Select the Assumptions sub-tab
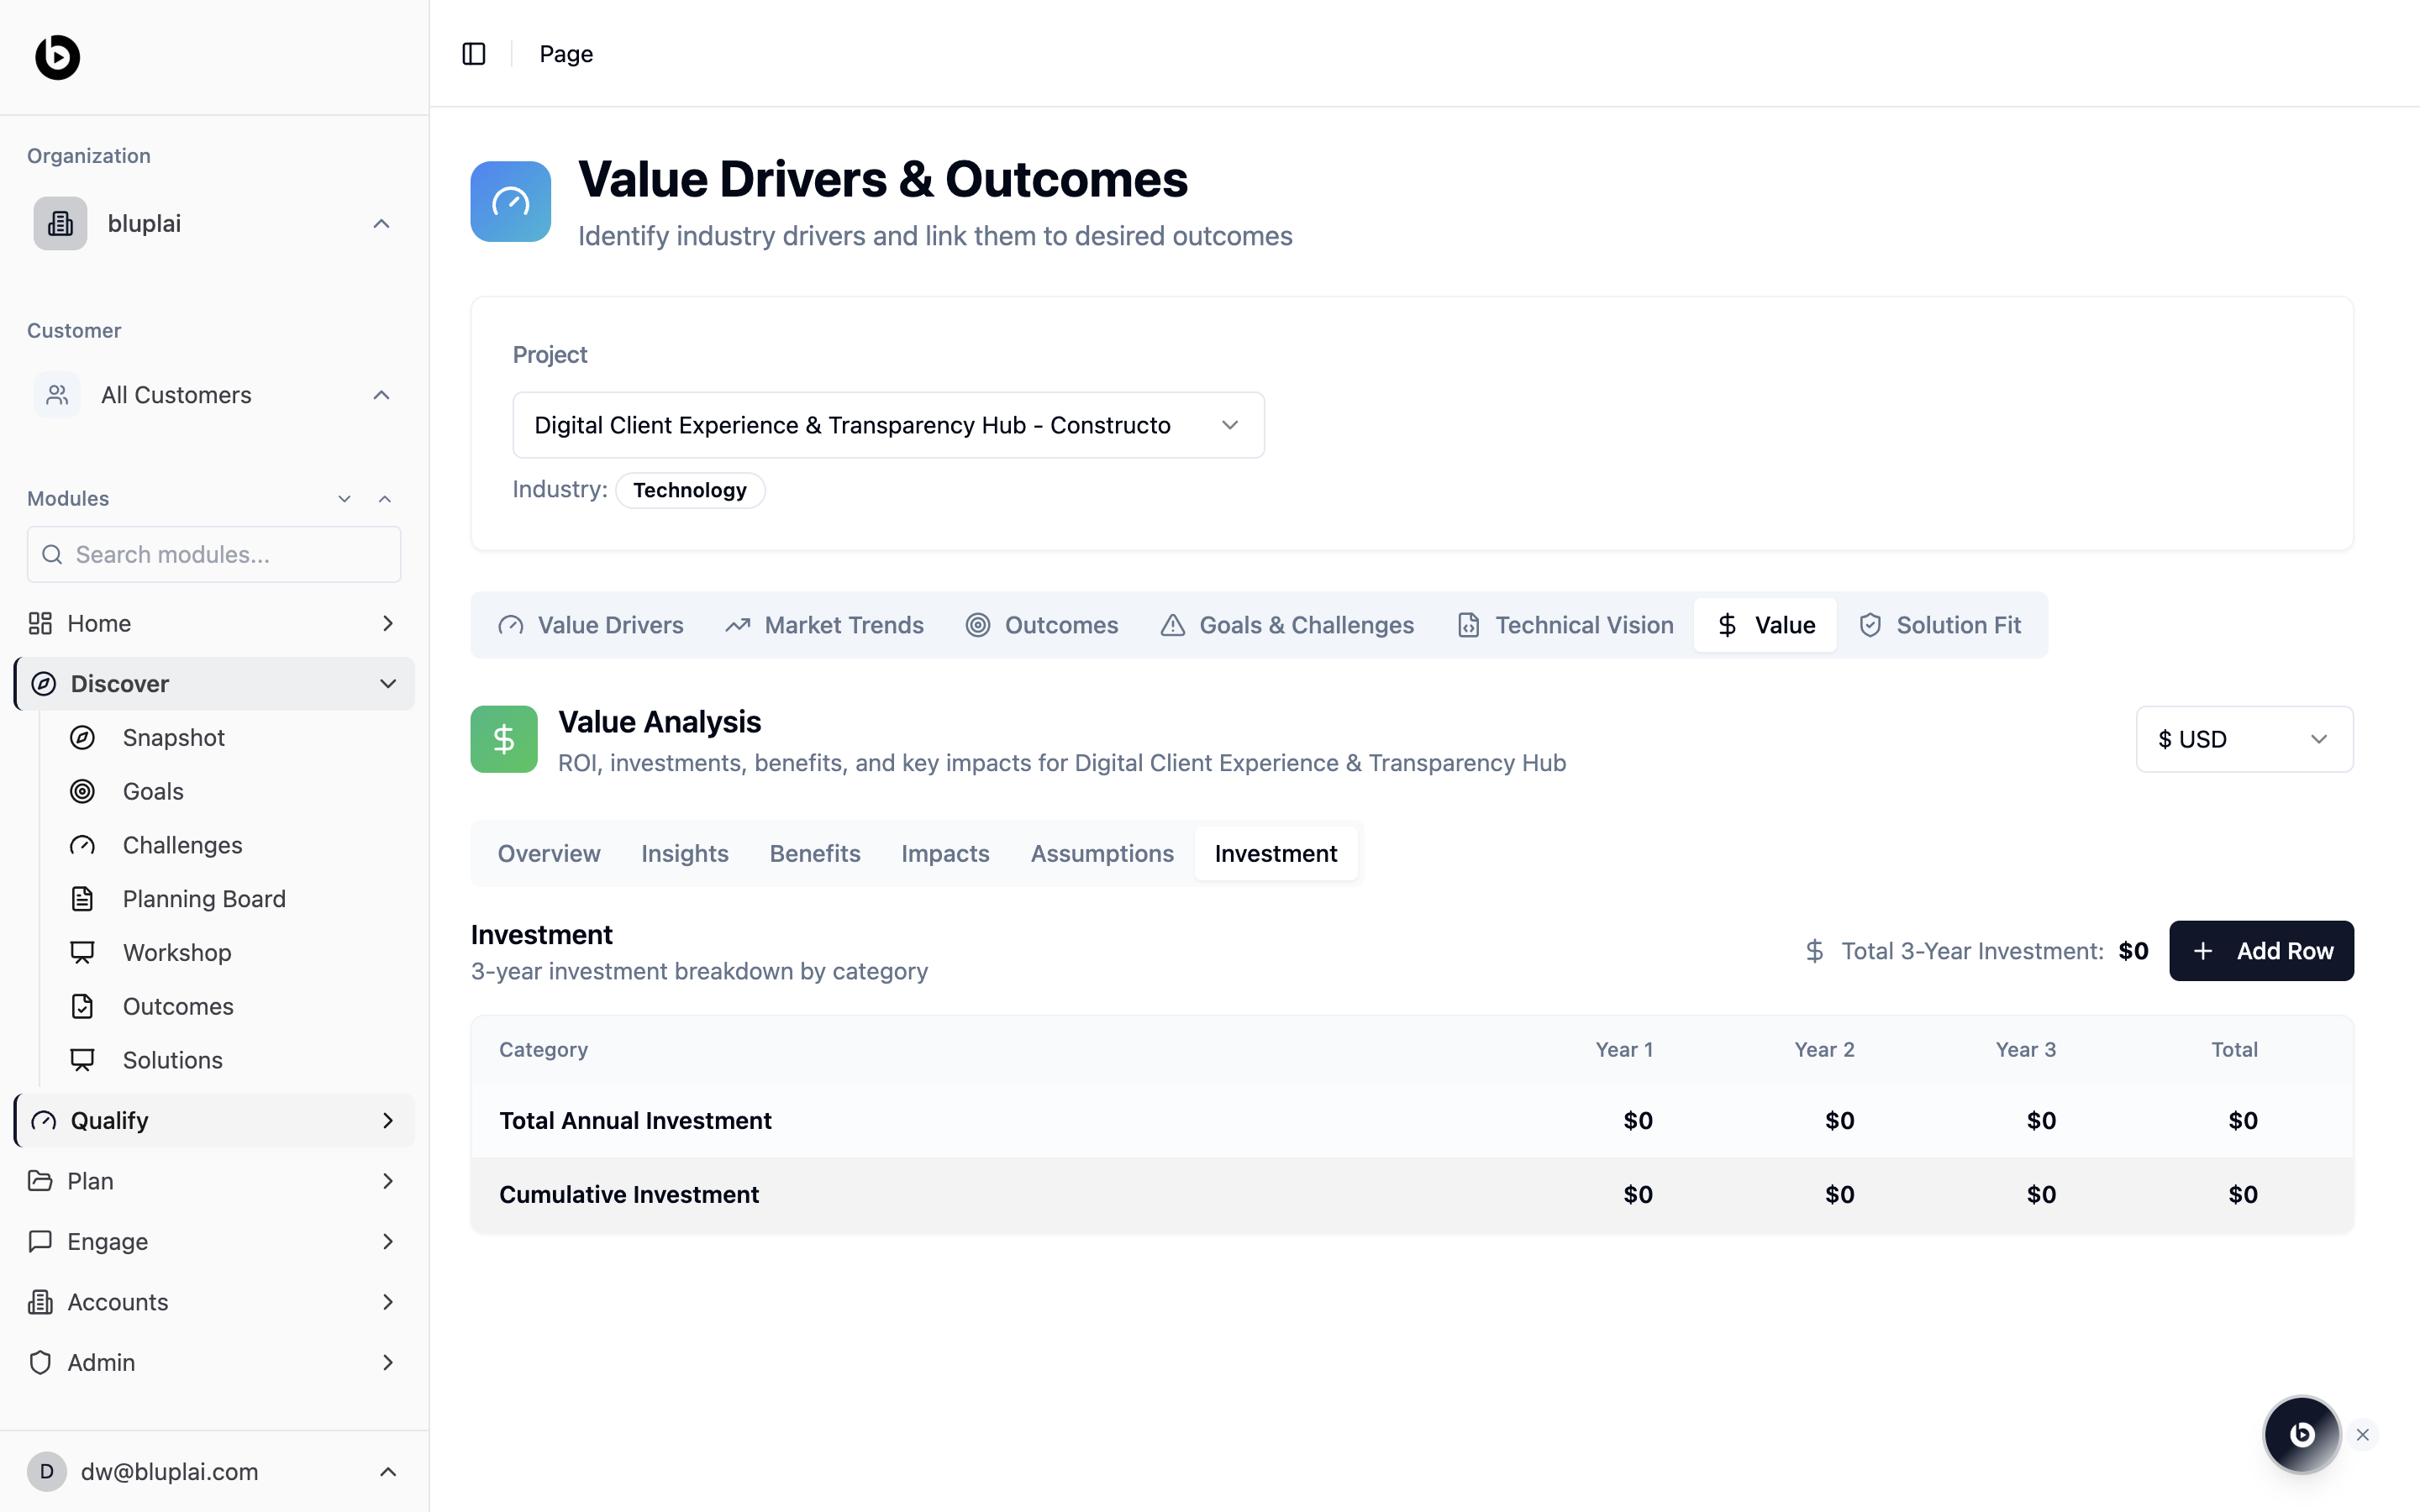The image size is (2420, 1512). [x=1102, y=854]
